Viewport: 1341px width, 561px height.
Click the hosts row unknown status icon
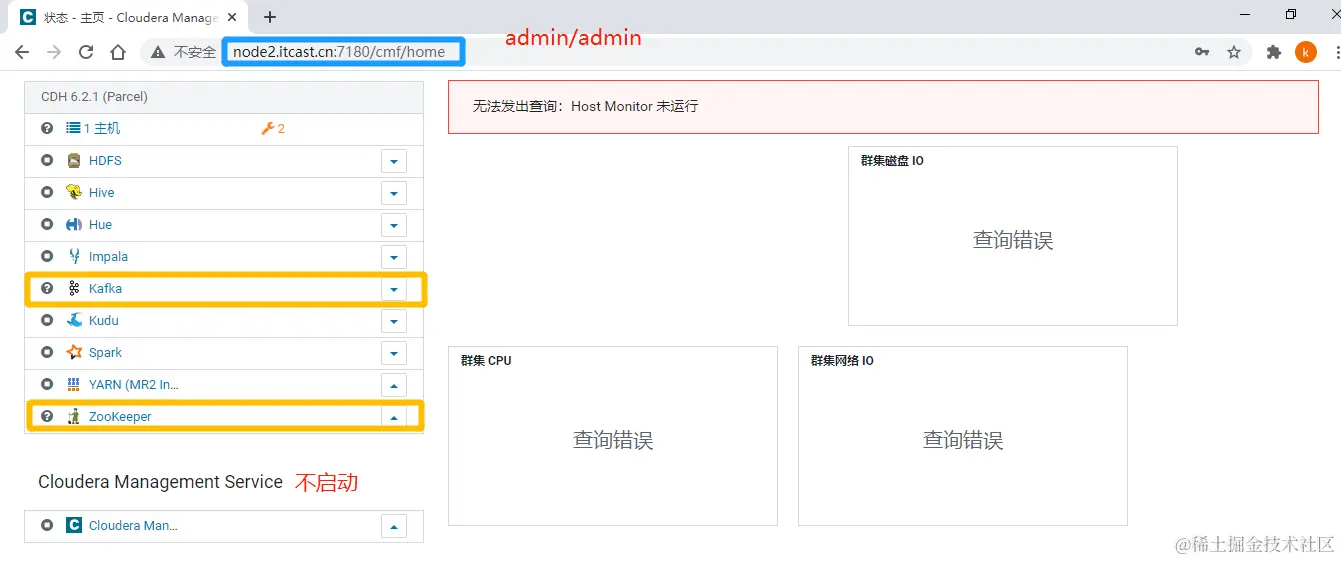[47, 128]
